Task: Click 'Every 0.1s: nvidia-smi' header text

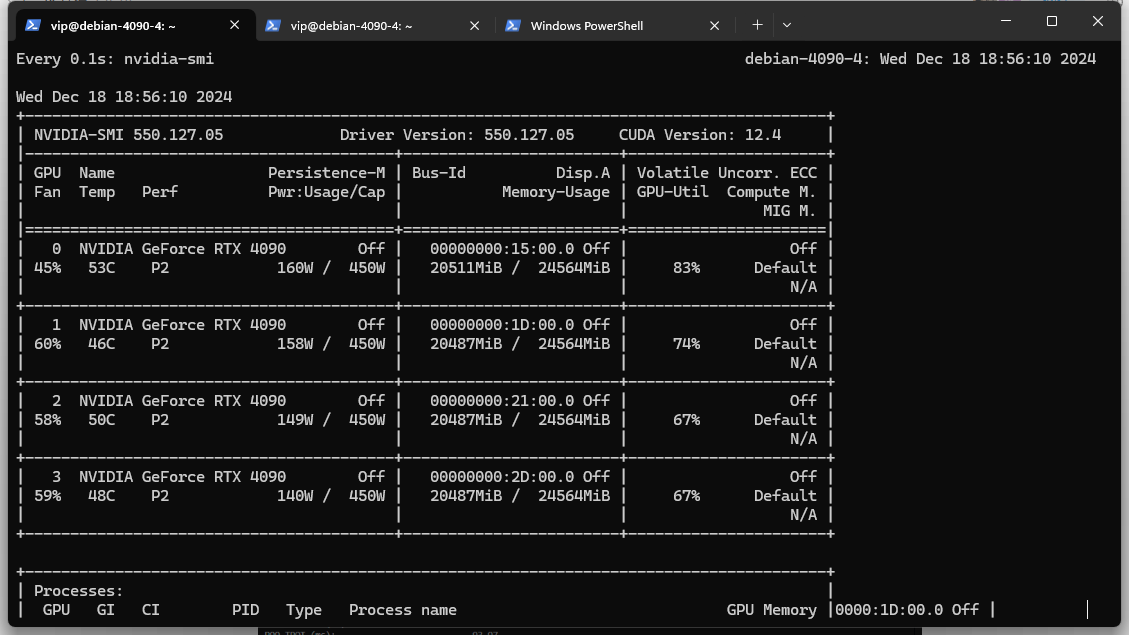Action: pyautogui.click(x=115, y=59)
